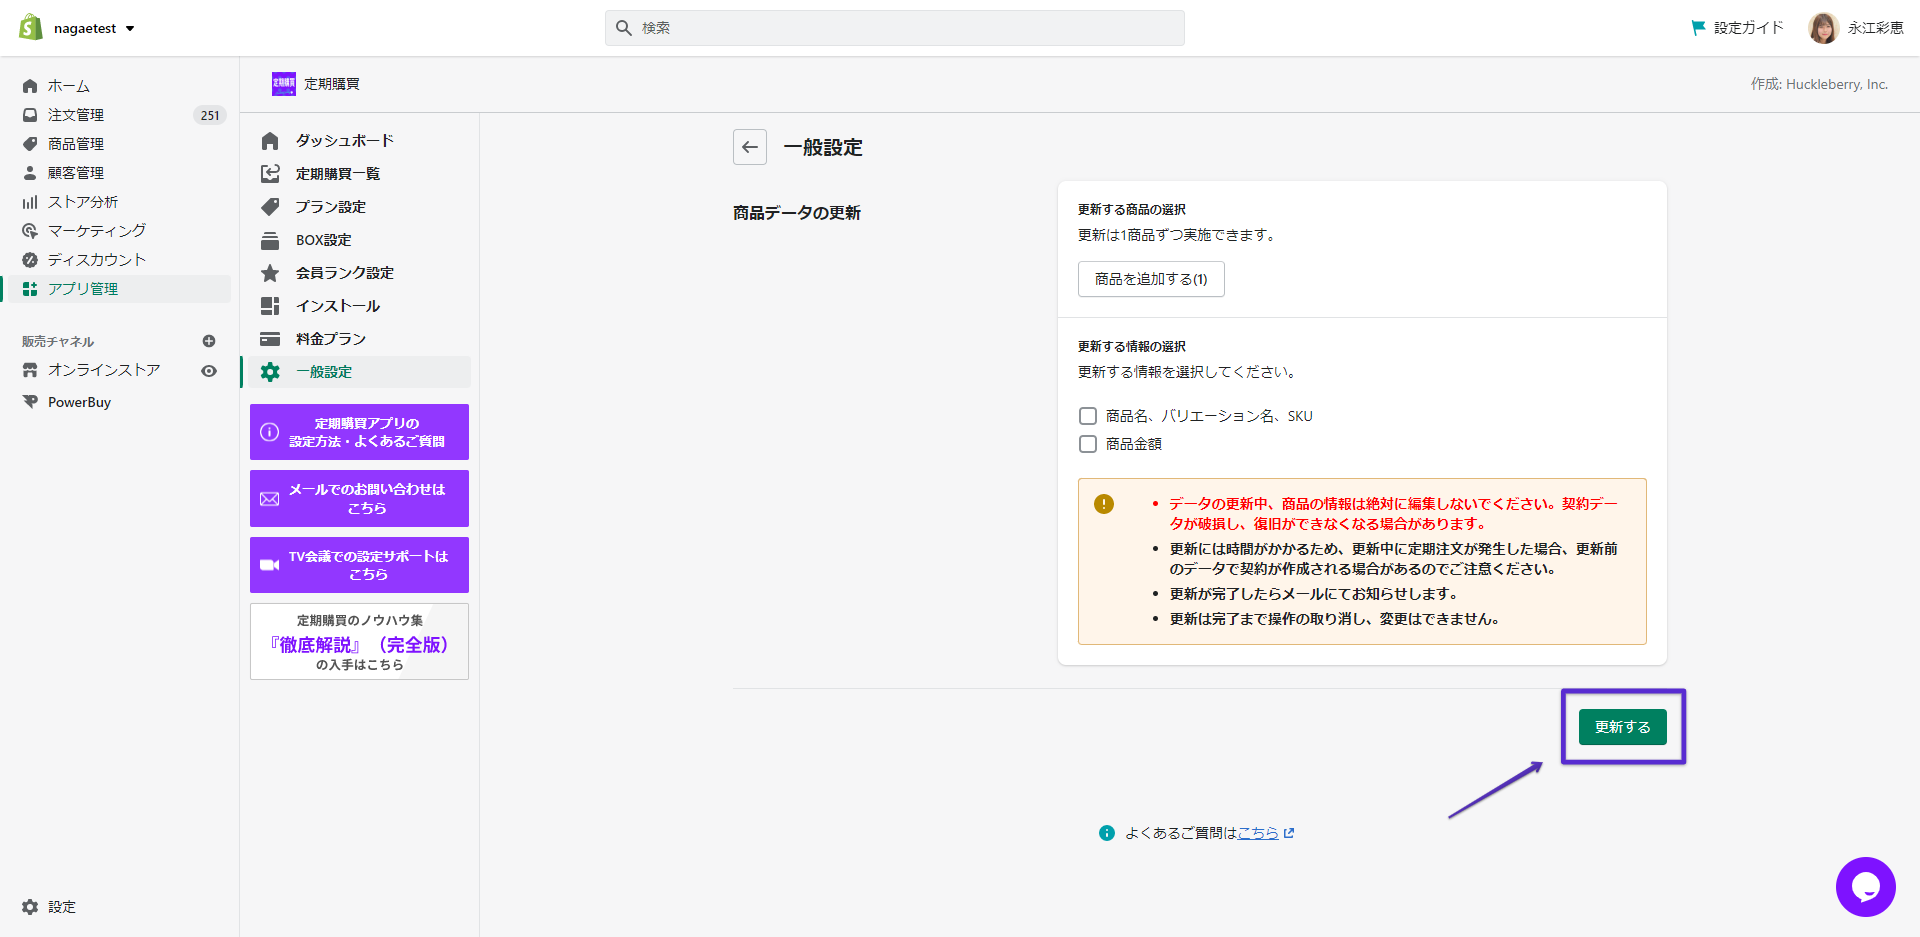This screenshot has width=1920, height=937.
Task: Select 一般設定 general settings
Action: (x=358, y=372)
